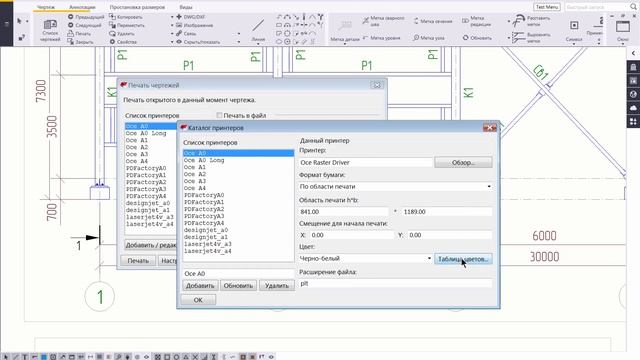
Task: Click Метка редакции tool
Action: point(476,21)
